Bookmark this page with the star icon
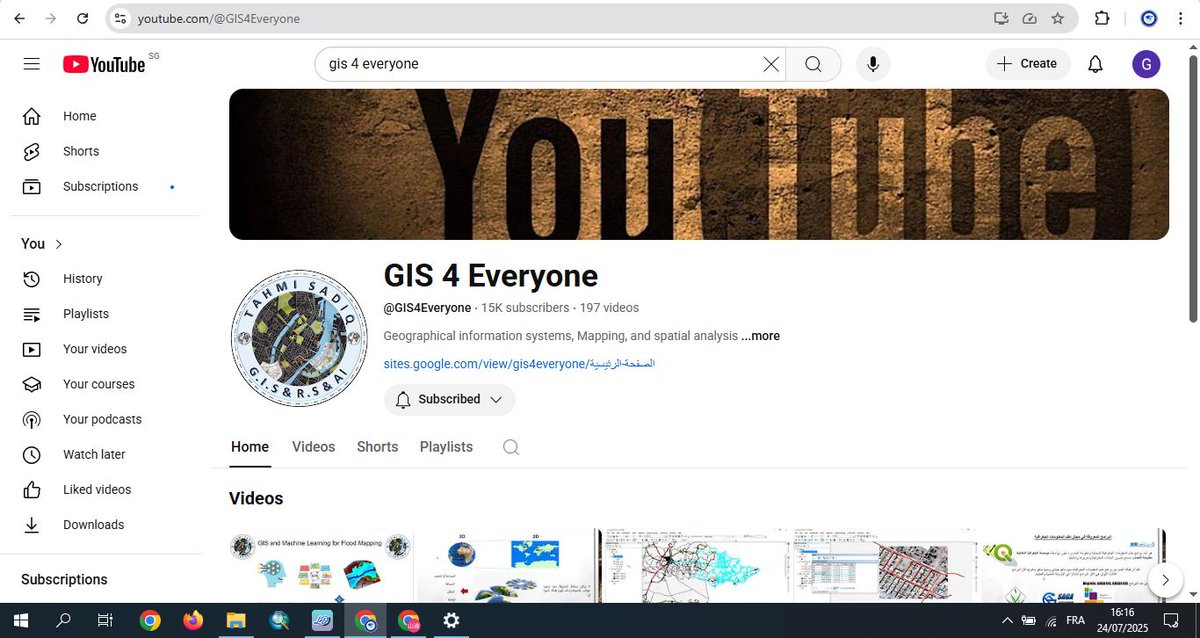 tap(1058, 18)
